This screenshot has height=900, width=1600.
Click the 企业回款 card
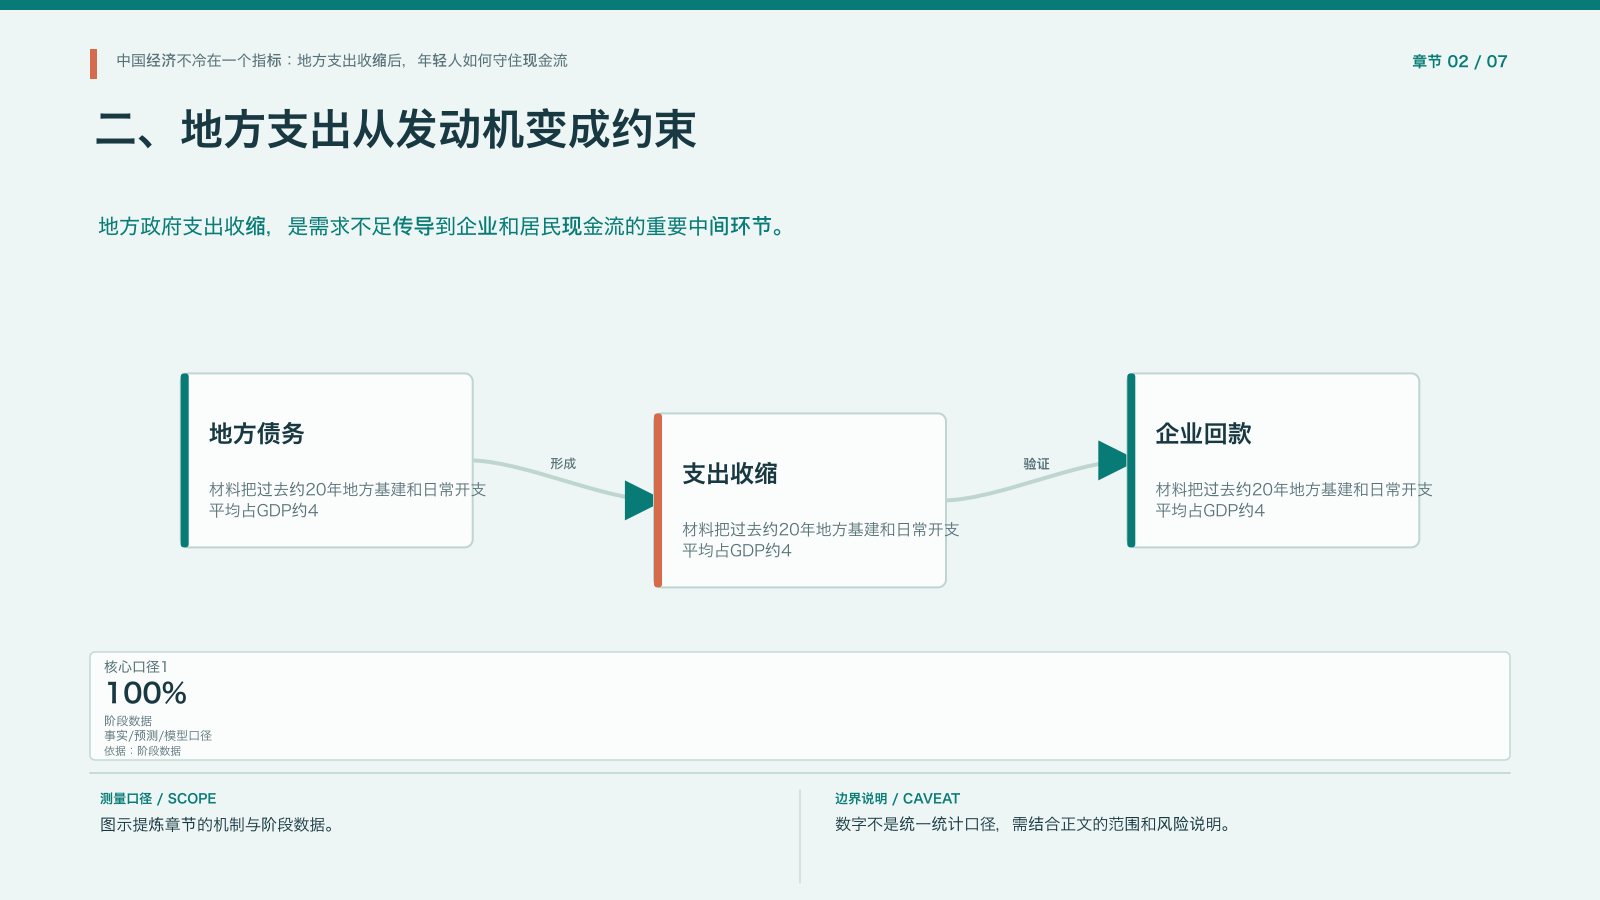click(x=1273, y=460)
